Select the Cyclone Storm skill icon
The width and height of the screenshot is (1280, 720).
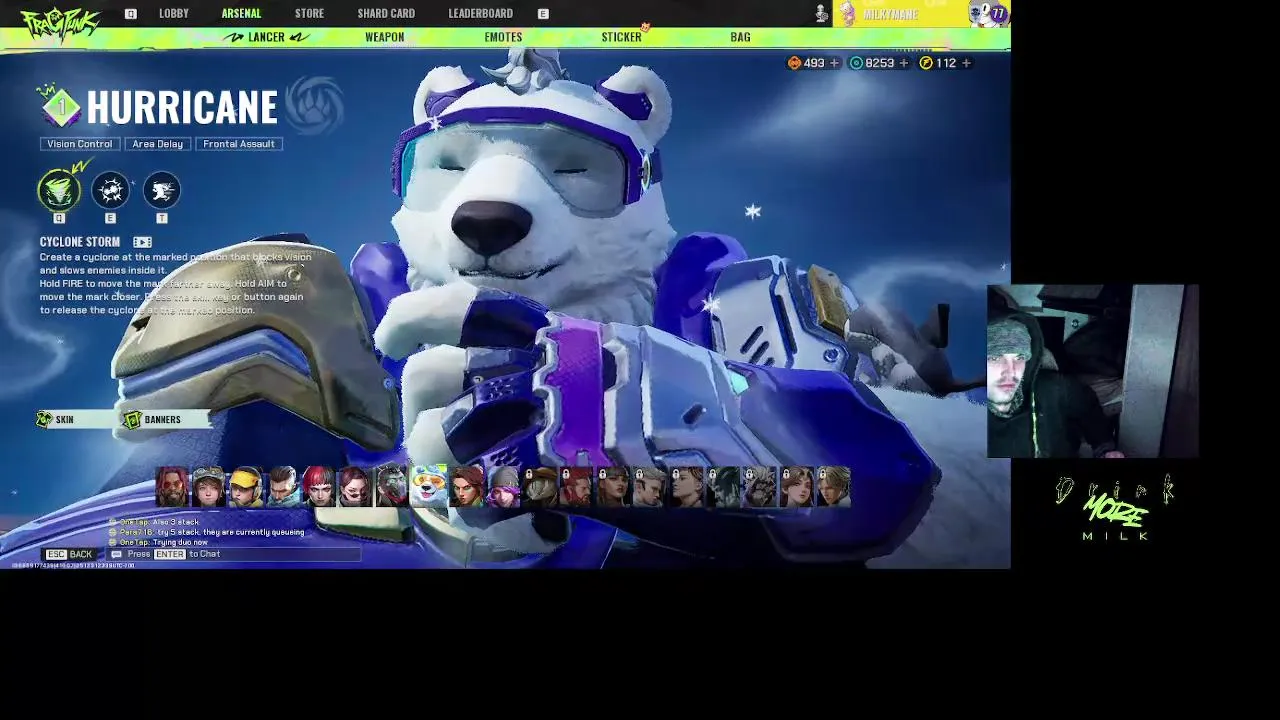click(59, 190)
